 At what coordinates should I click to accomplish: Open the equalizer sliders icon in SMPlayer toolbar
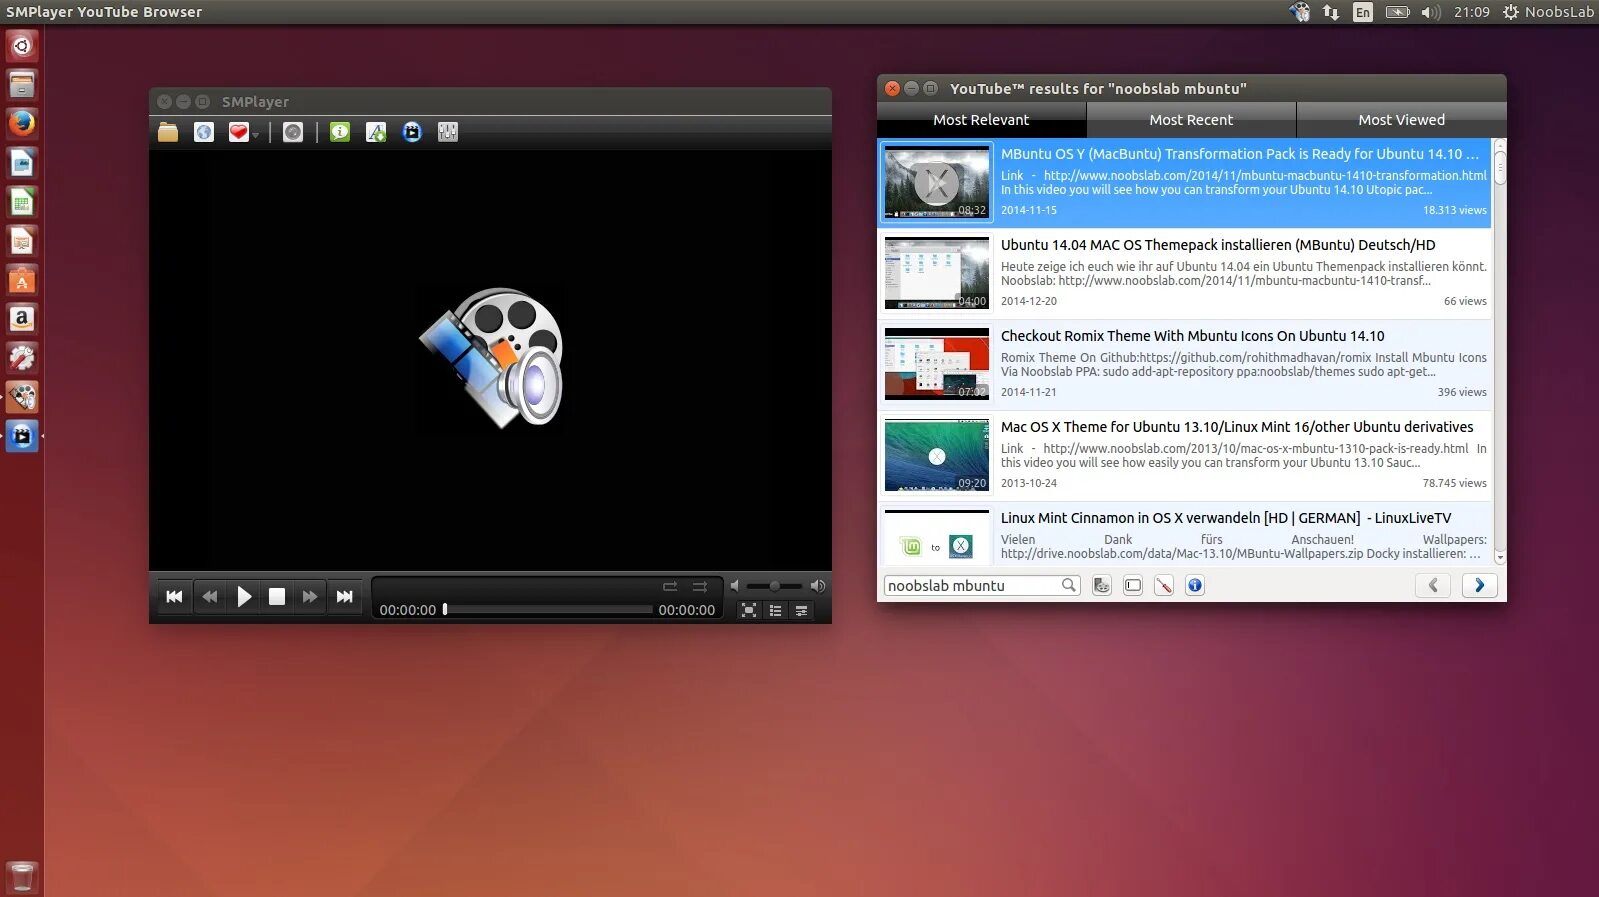448,132
